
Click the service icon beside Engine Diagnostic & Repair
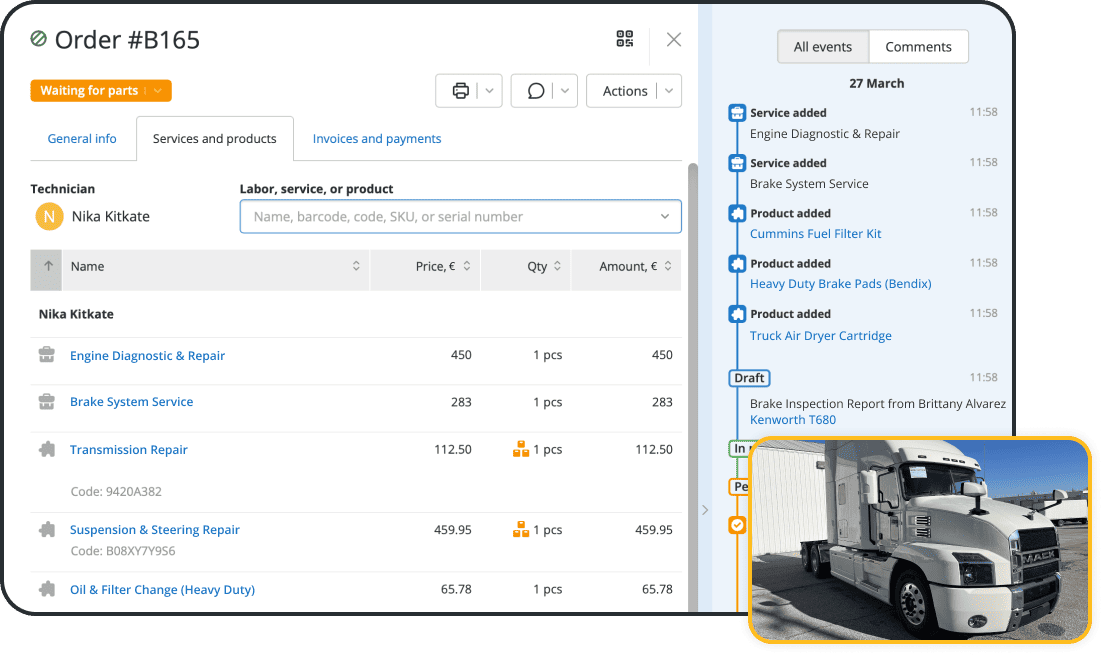pos(45,353)
